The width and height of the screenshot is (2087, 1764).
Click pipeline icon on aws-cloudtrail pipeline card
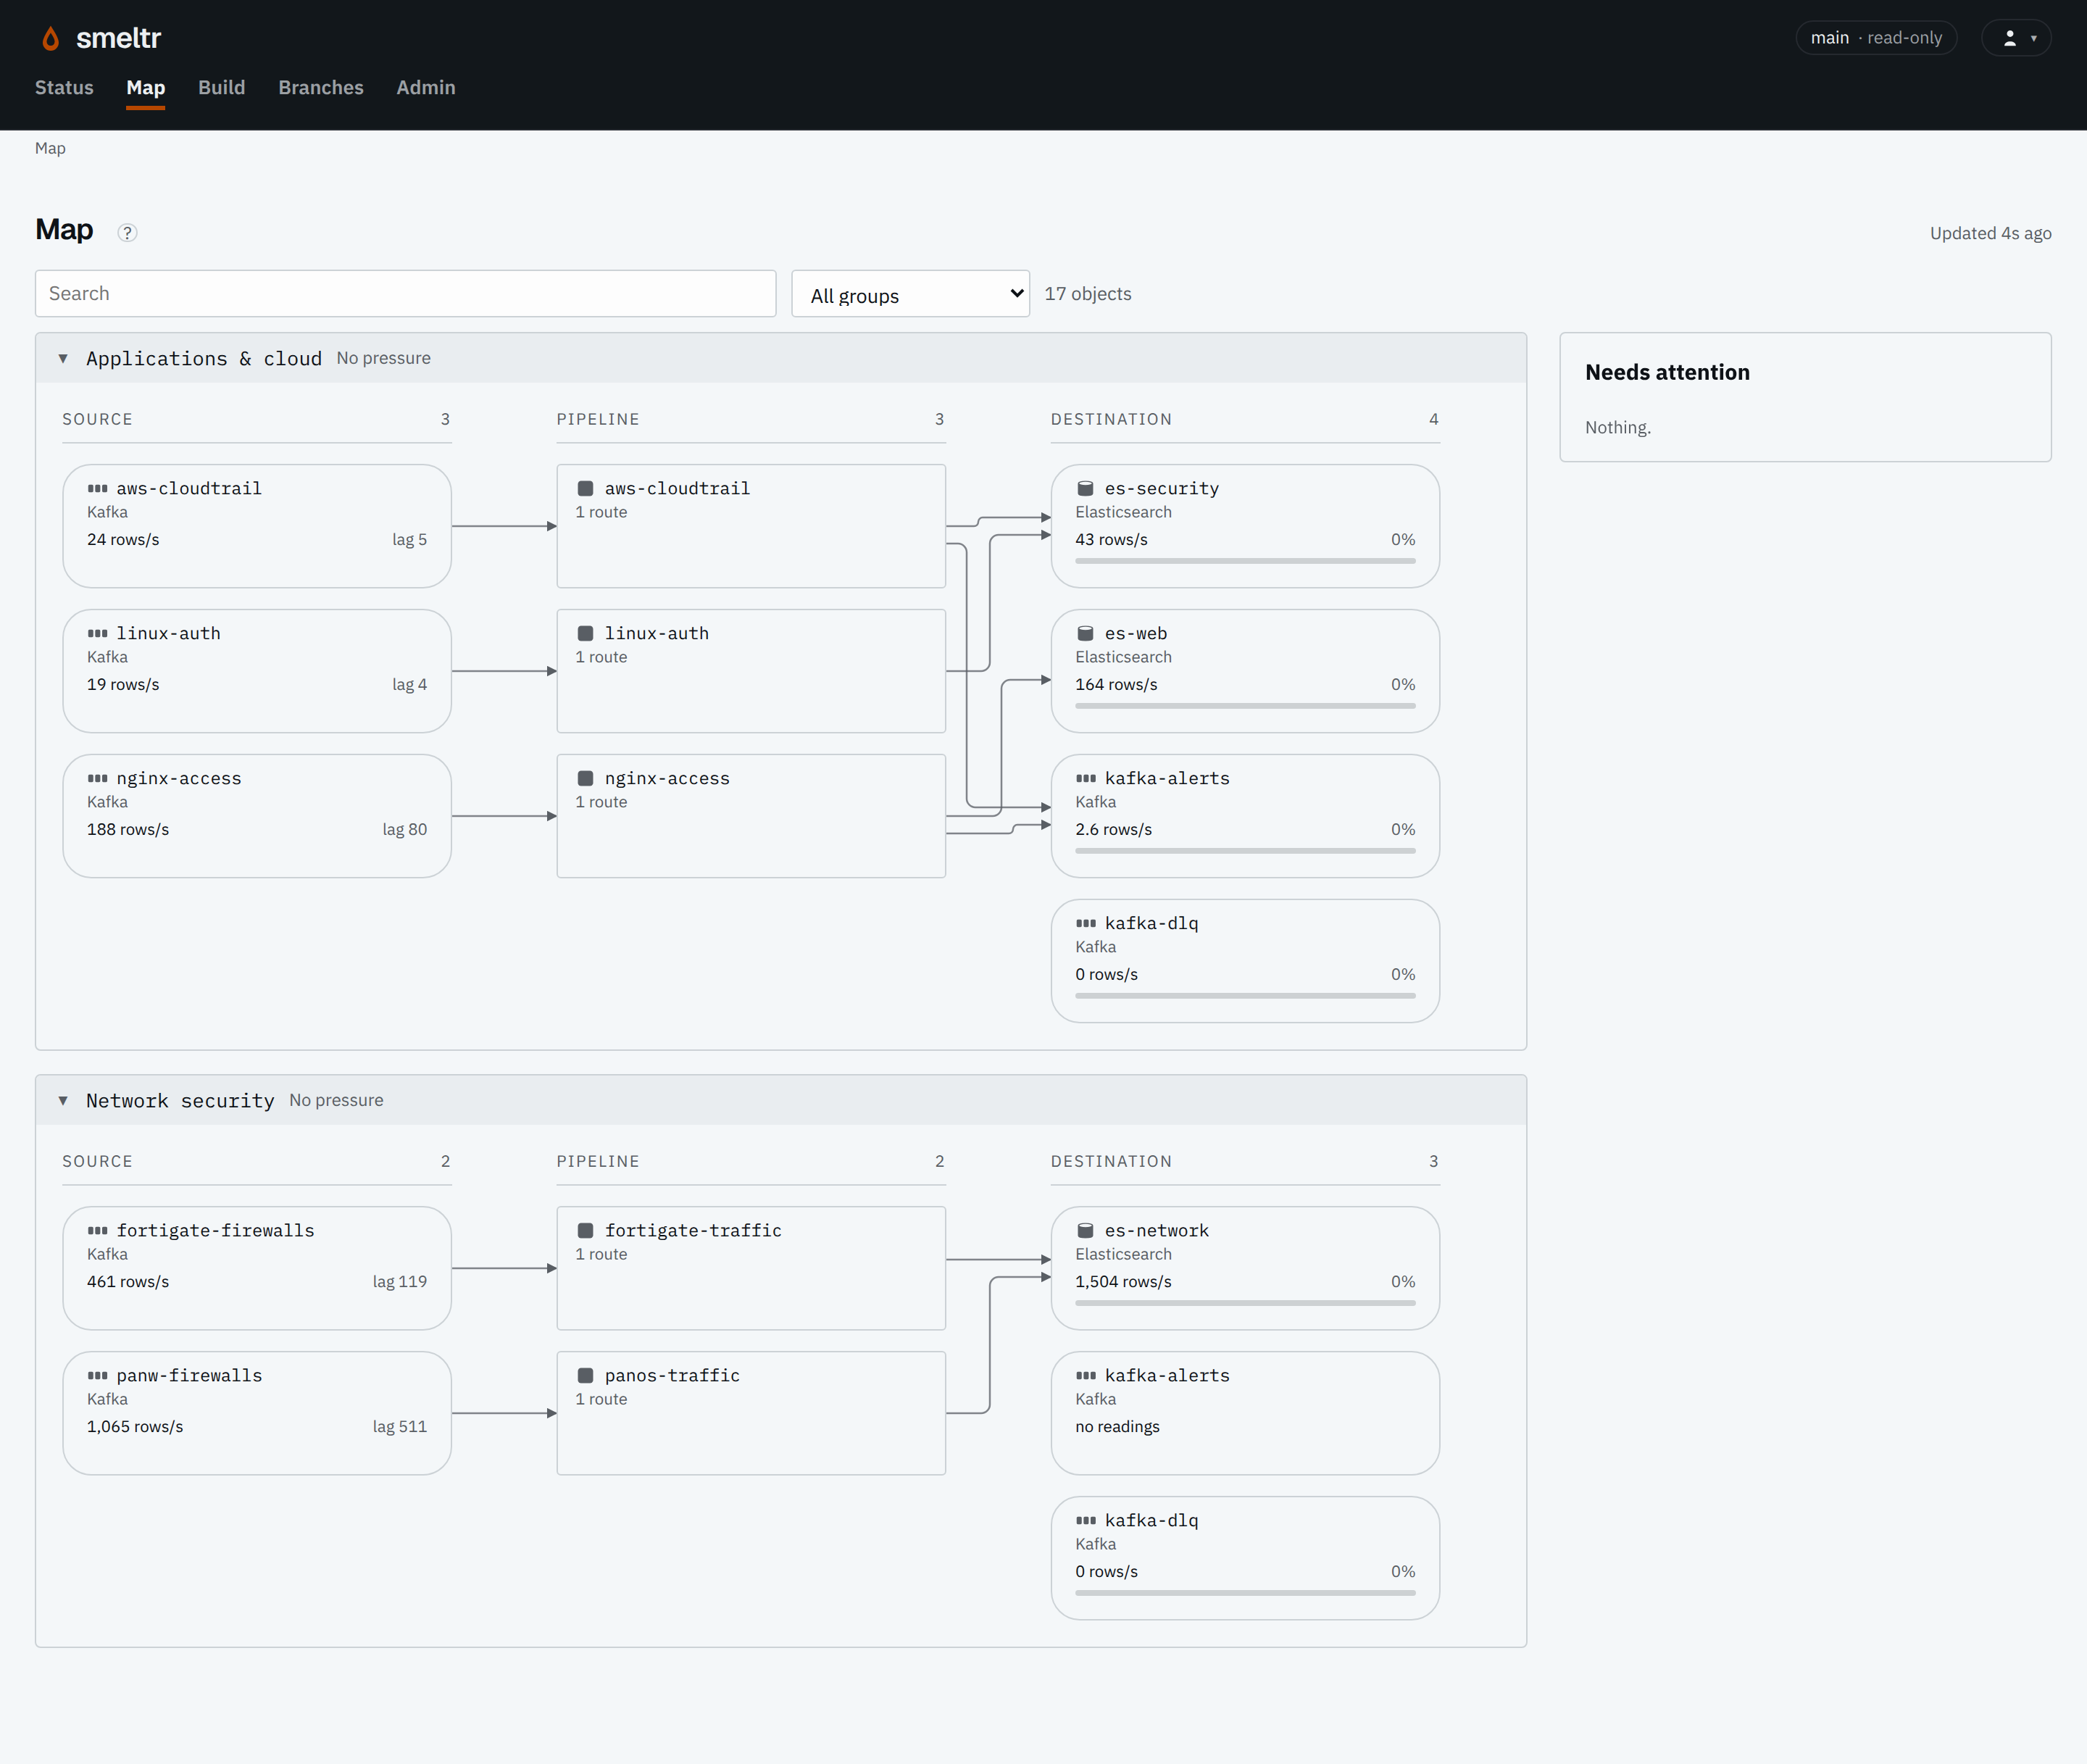coord(586,489)
